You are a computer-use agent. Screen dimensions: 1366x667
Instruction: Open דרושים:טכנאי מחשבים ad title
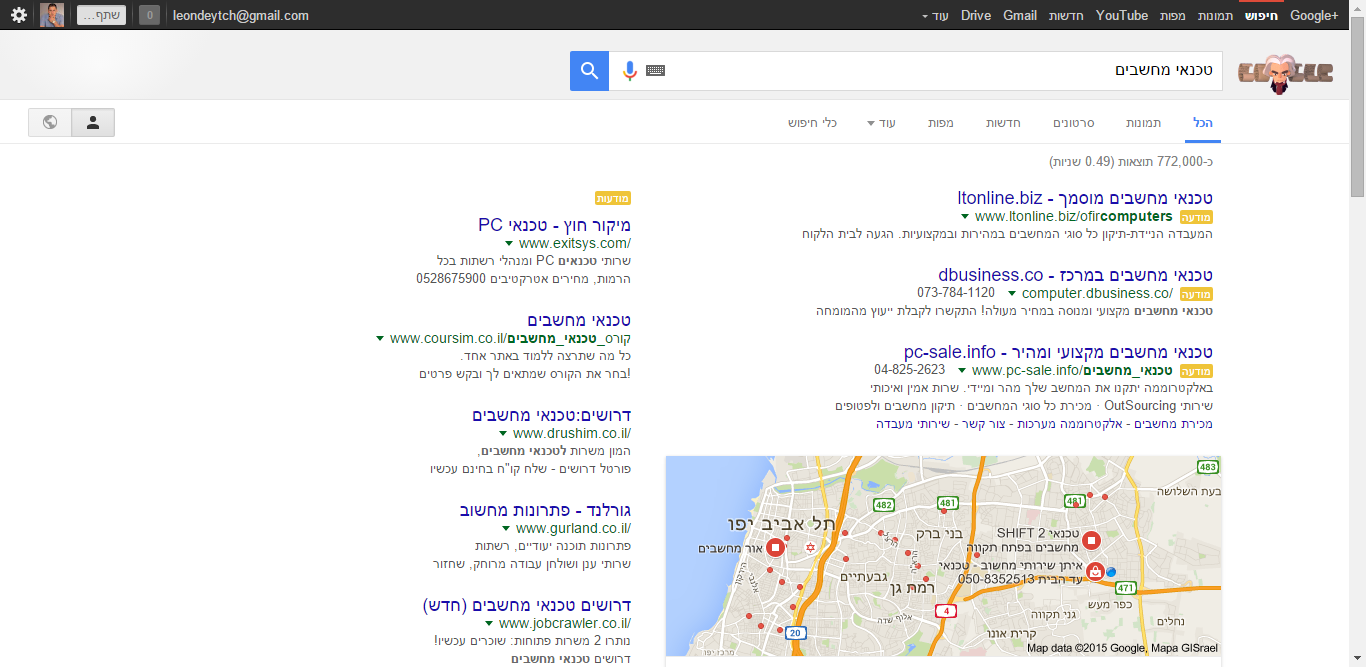click(552, 415)
